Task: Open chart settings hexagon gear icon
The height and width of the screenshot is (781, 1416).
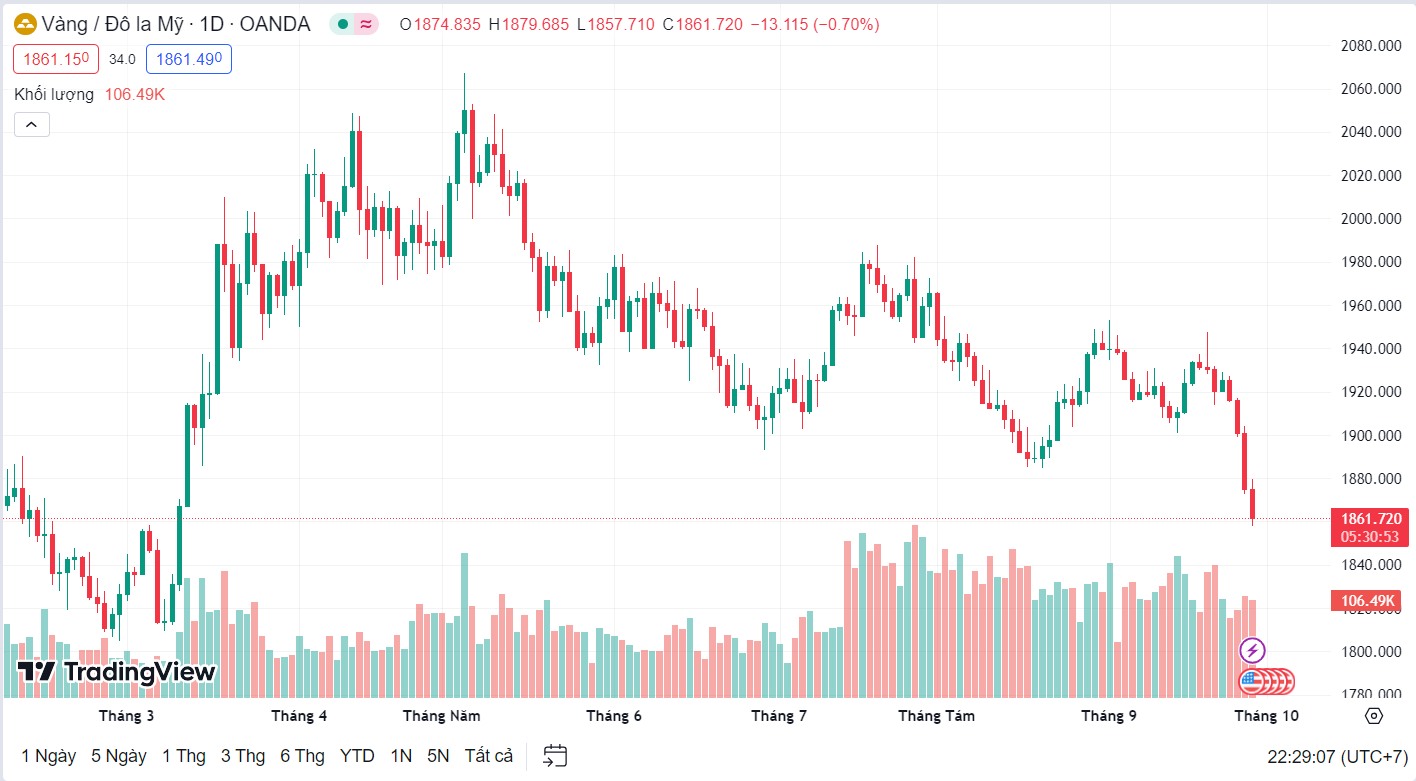Action: [1374, 716]
